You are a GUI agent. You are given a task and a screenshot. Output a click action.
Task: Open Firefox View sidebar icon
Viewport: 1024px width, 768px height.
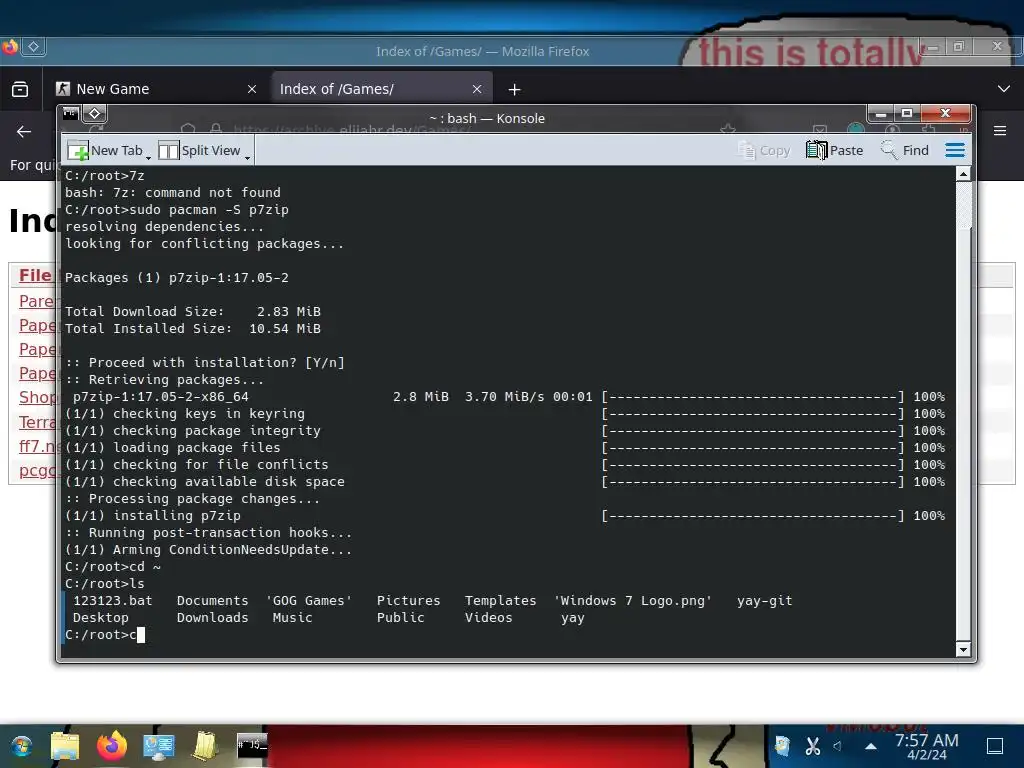pos(20,89)
